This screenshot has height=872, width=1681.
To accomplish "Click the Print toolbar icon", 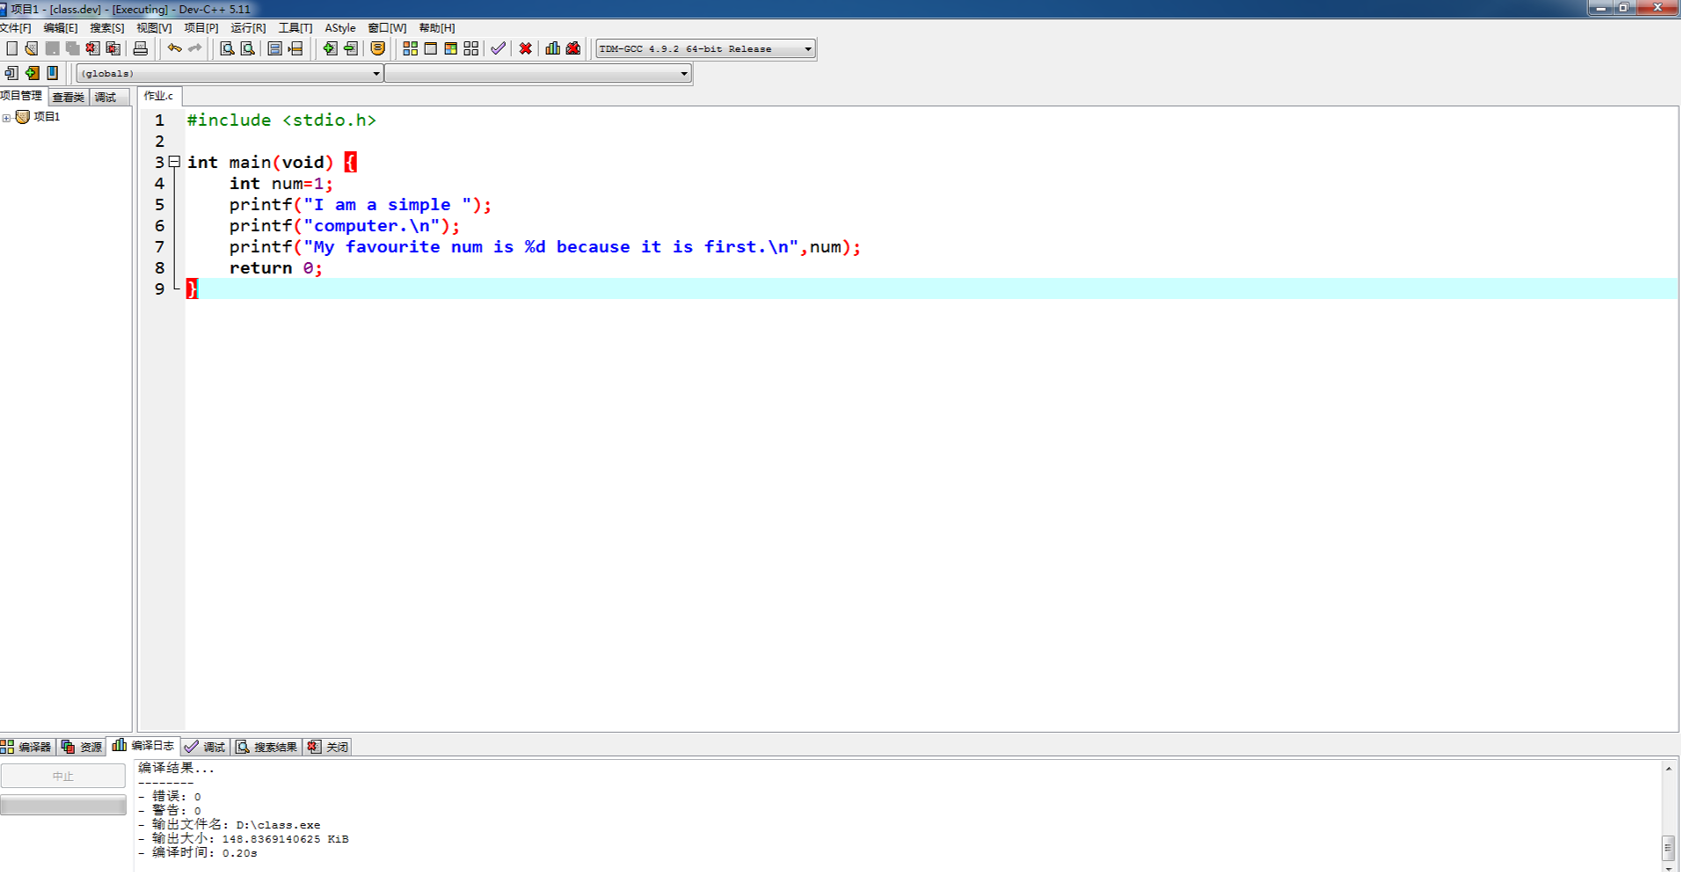I will click(x=140, y=48).
